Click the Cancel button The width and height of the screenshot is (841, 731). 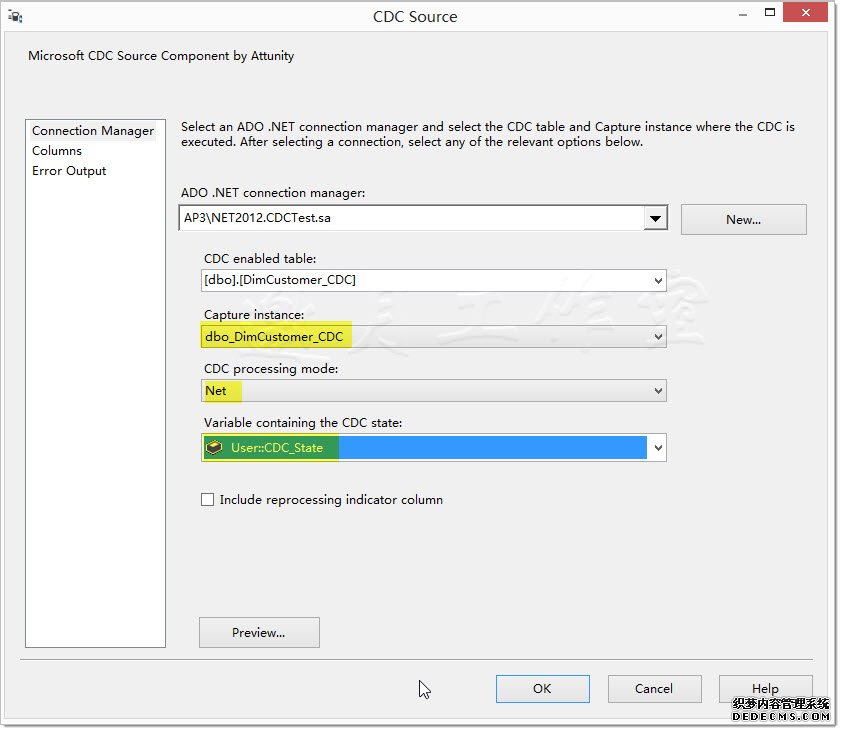[x=654, y=689]
